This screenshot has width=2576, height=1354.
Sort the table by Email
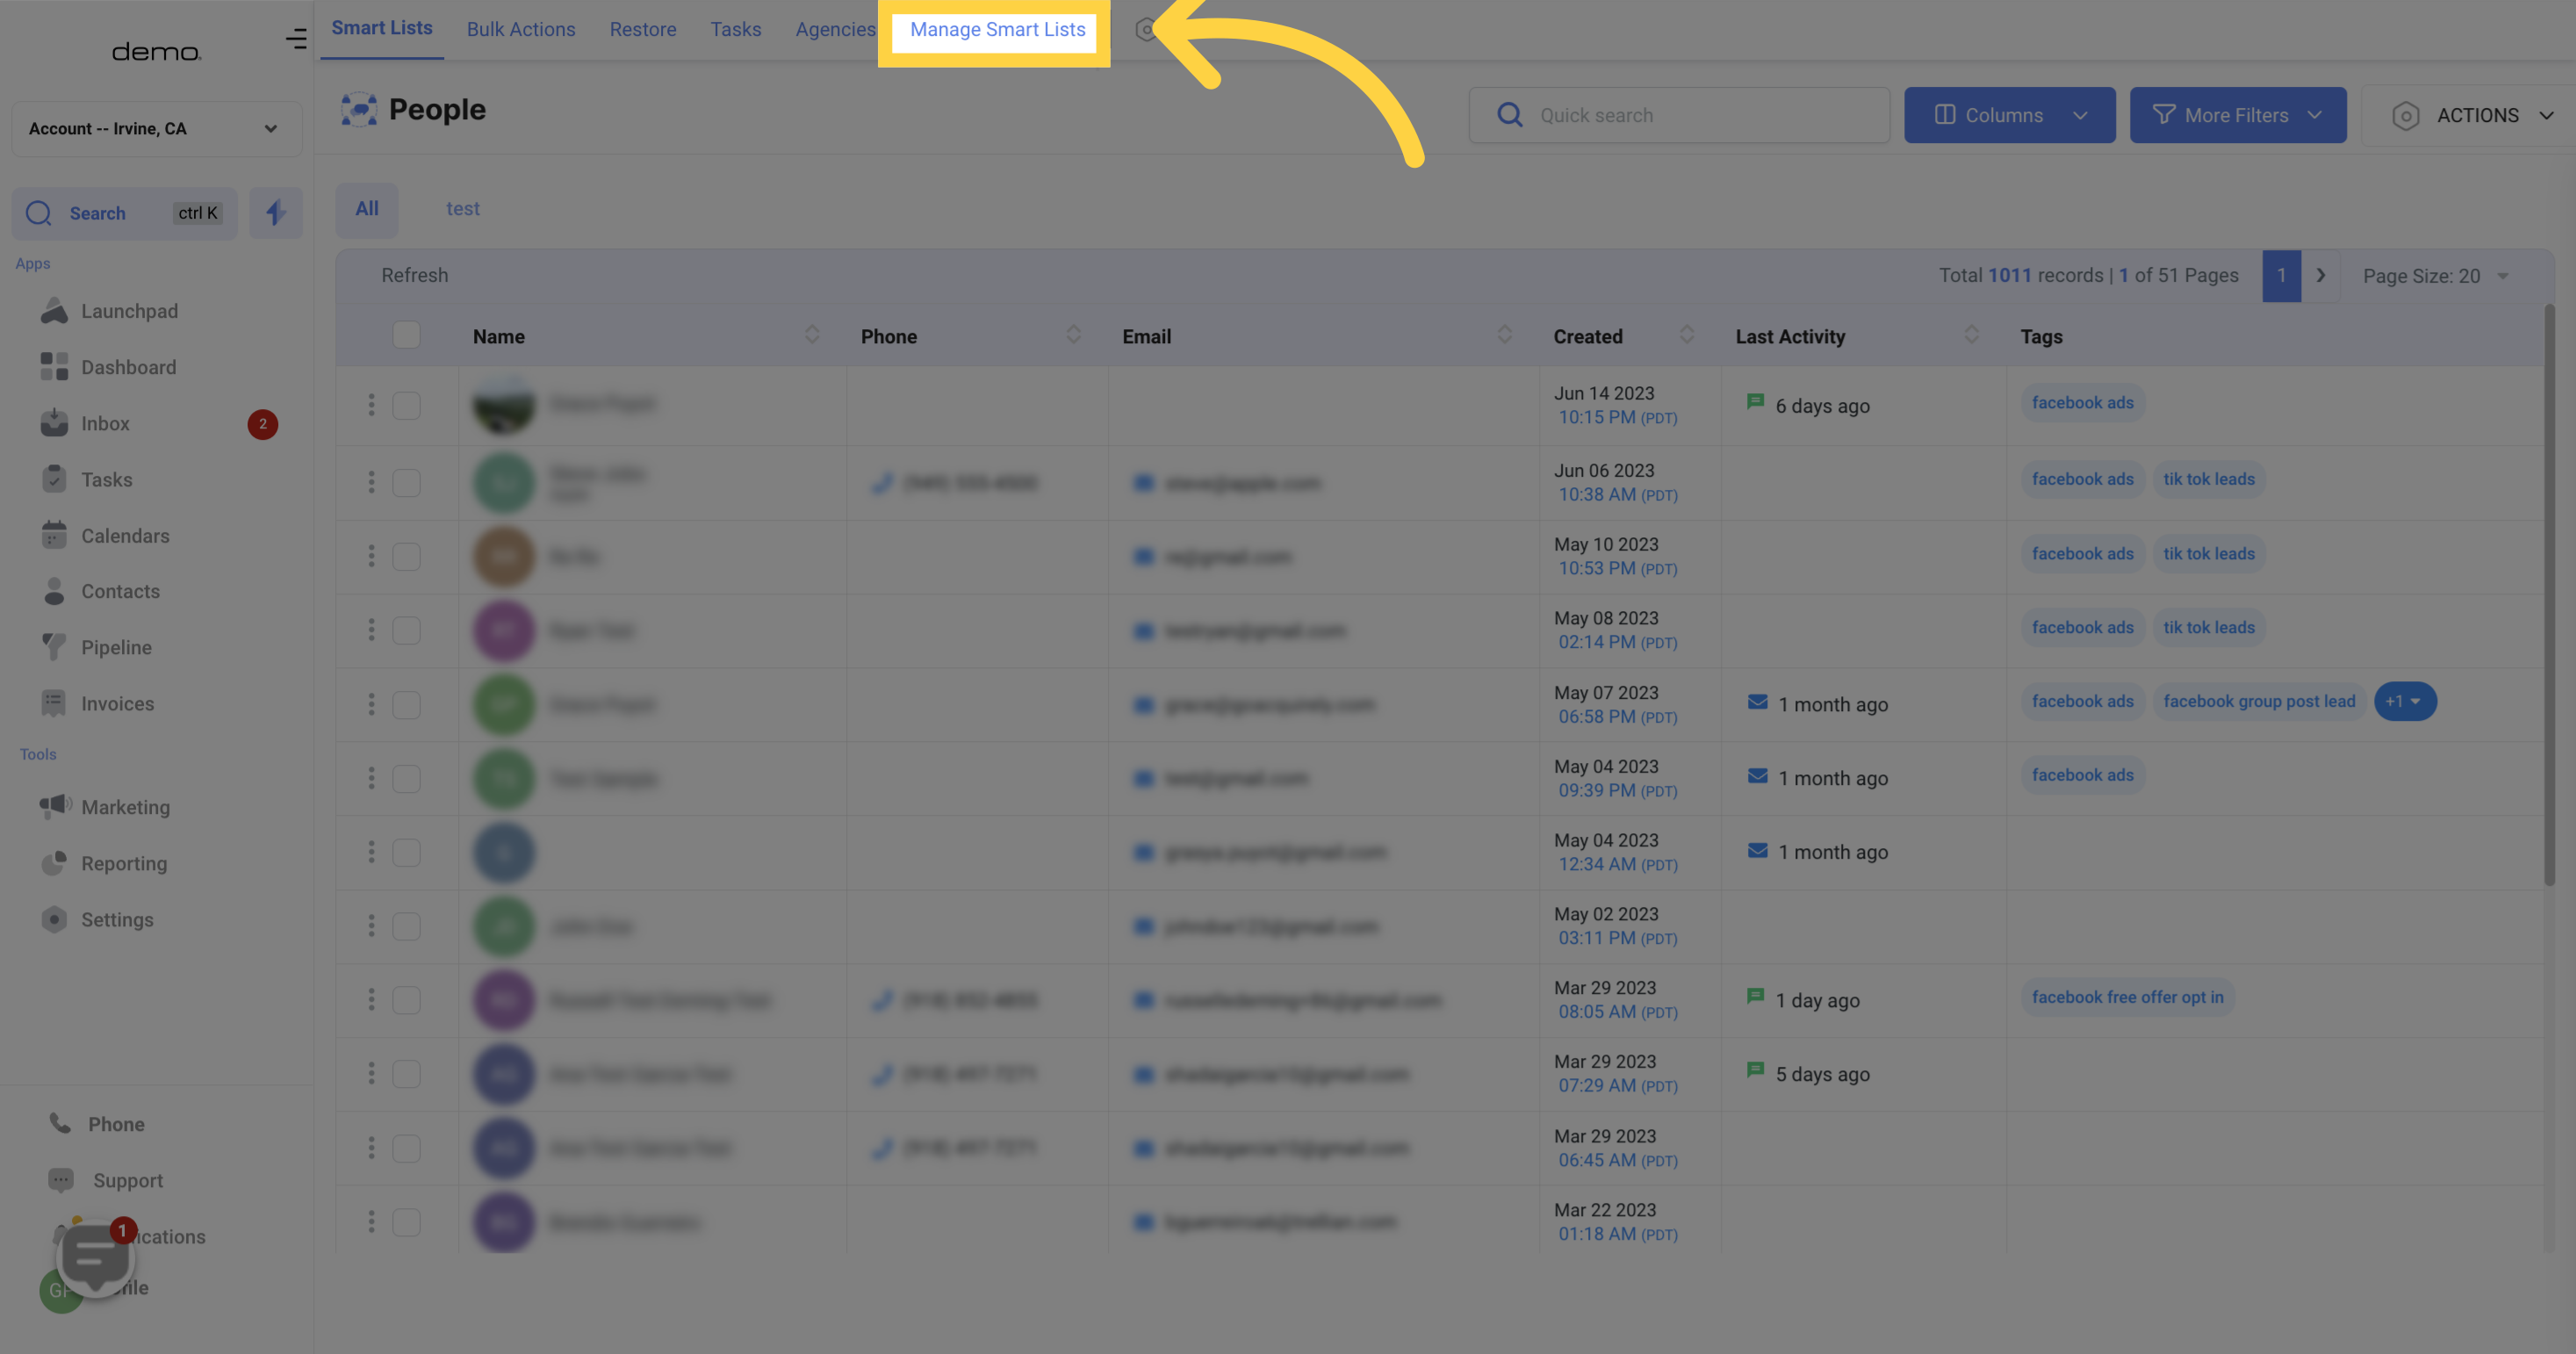click(x=1504, y=335)
